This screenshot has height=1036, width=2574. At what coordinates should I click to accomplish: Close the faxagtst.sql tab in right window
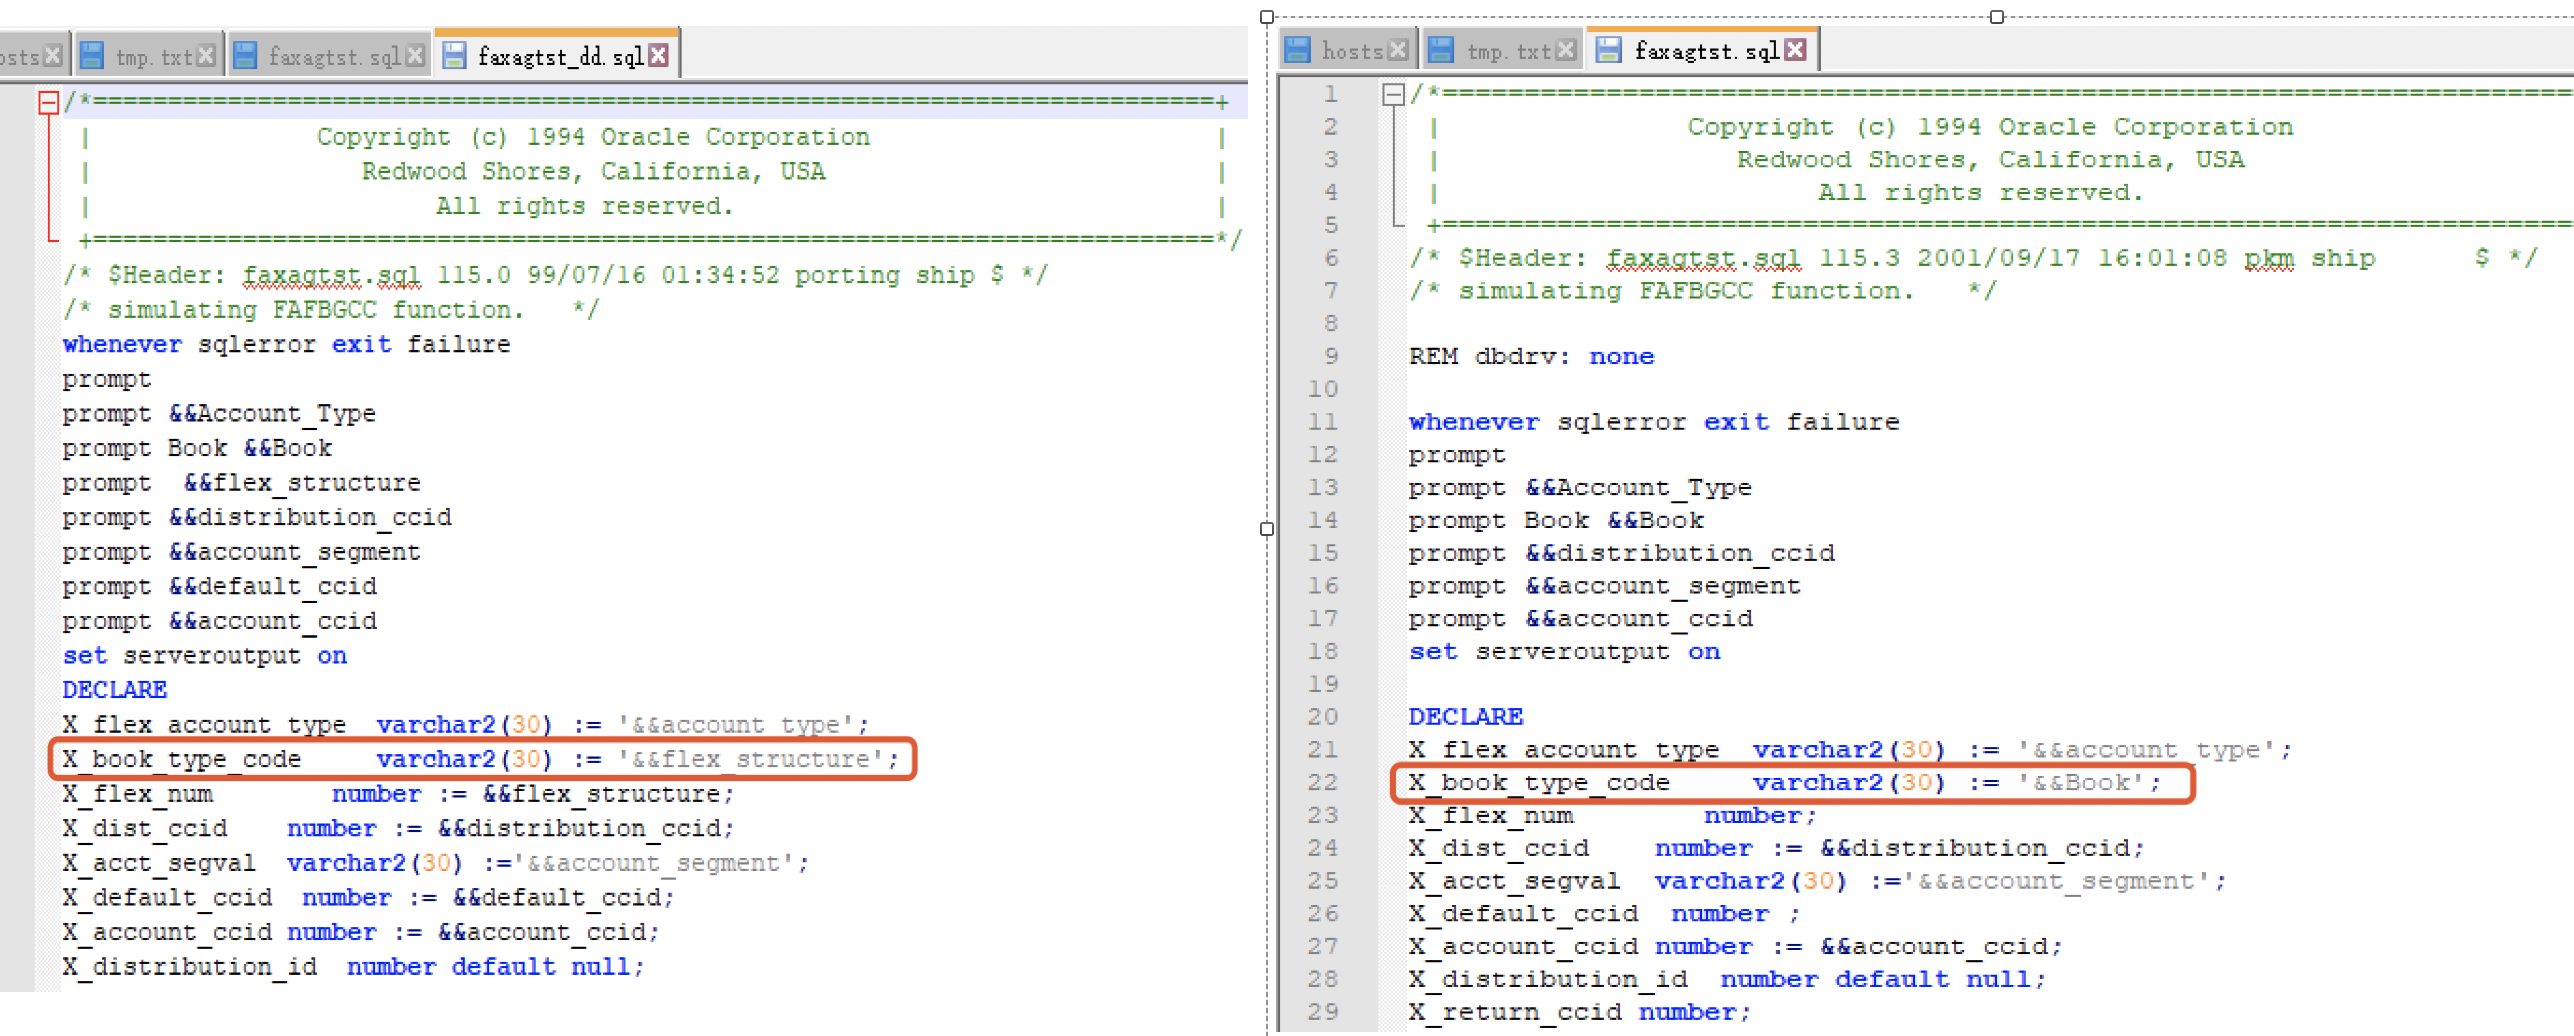click(x=1795, y=50)
